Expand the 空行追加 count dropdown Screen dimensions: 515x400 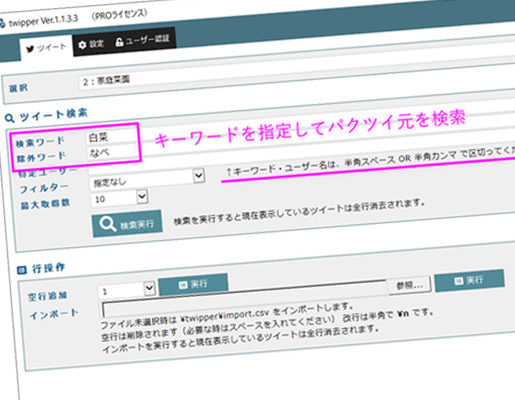(149, 288)
